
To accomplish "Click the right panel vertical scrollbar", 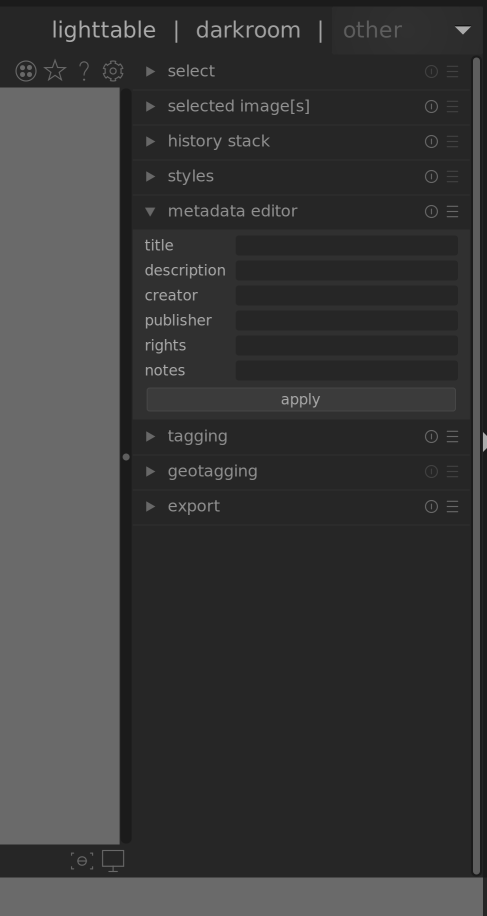I will pyautogui.click(x=476, y=466).
